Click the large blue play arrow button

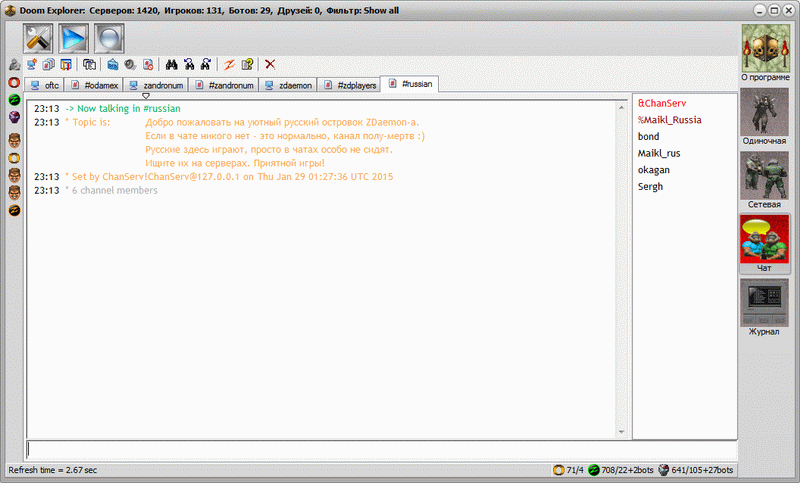(76, 38)
